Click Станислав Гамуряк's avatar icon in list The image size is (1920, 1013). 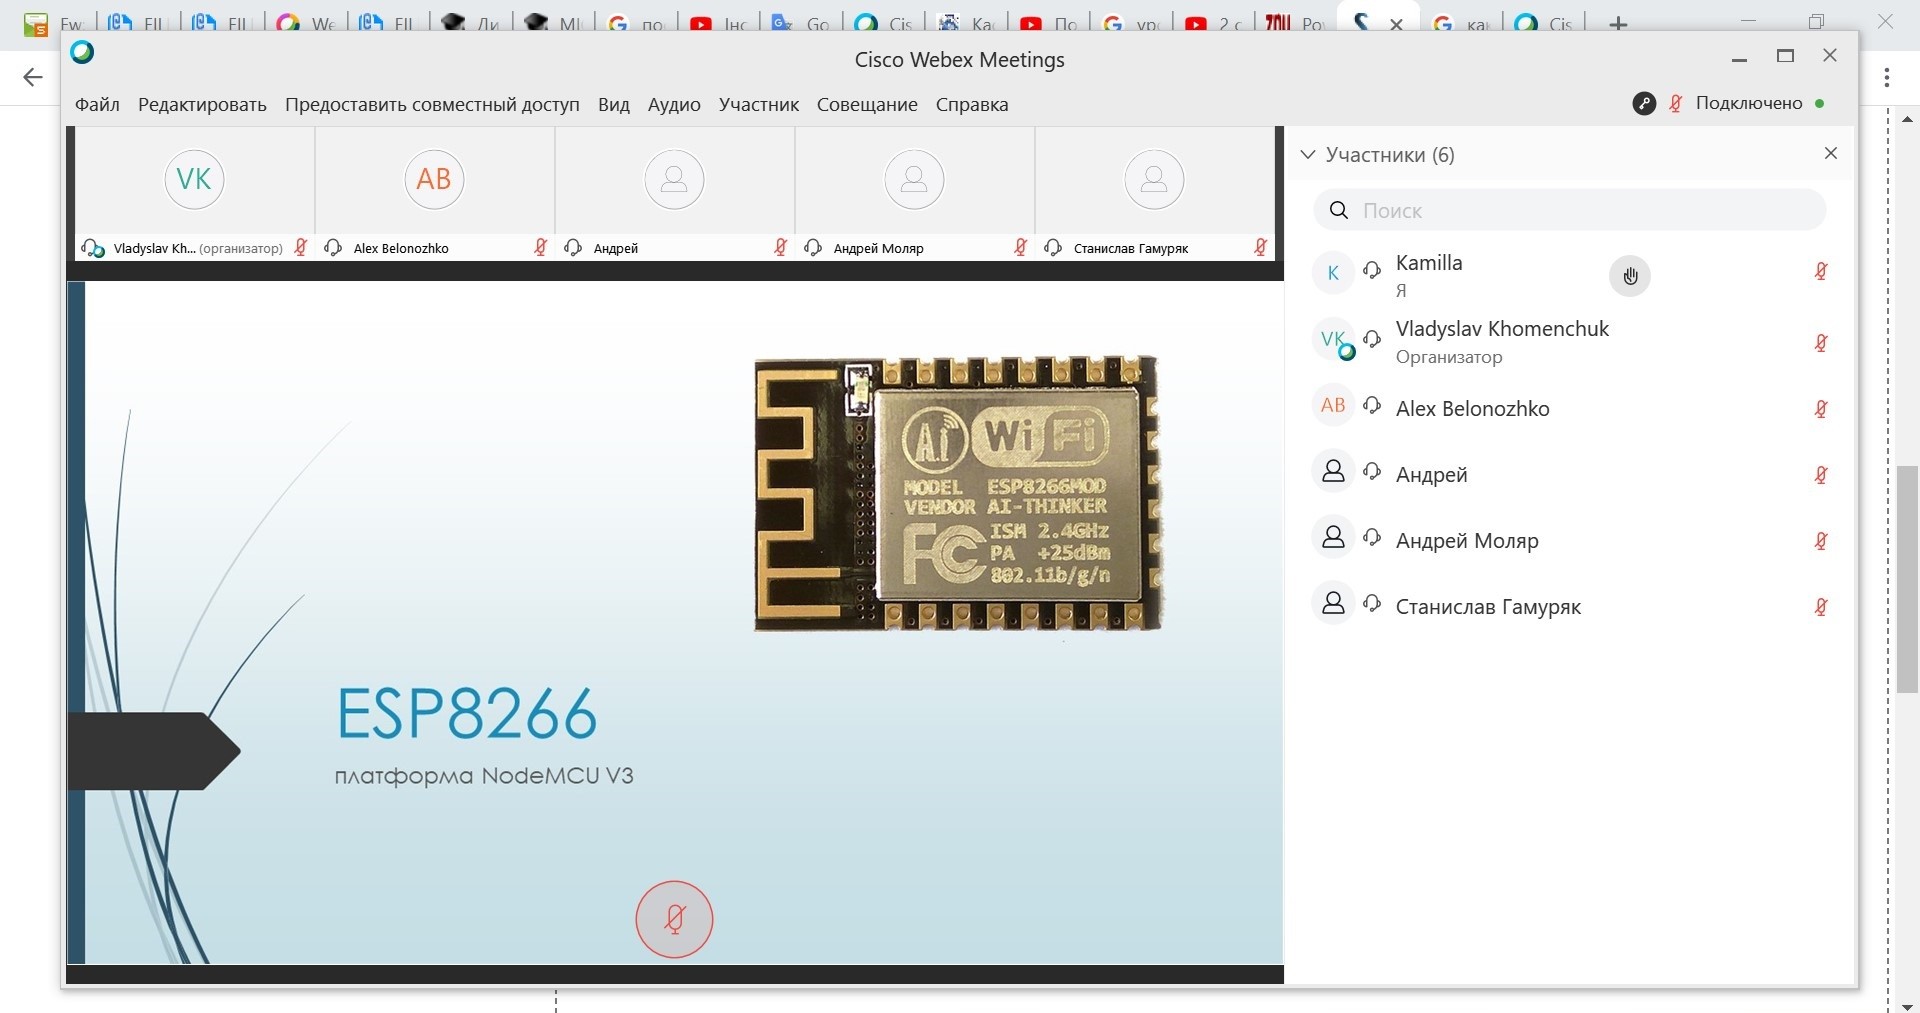tap(1333, 603)
